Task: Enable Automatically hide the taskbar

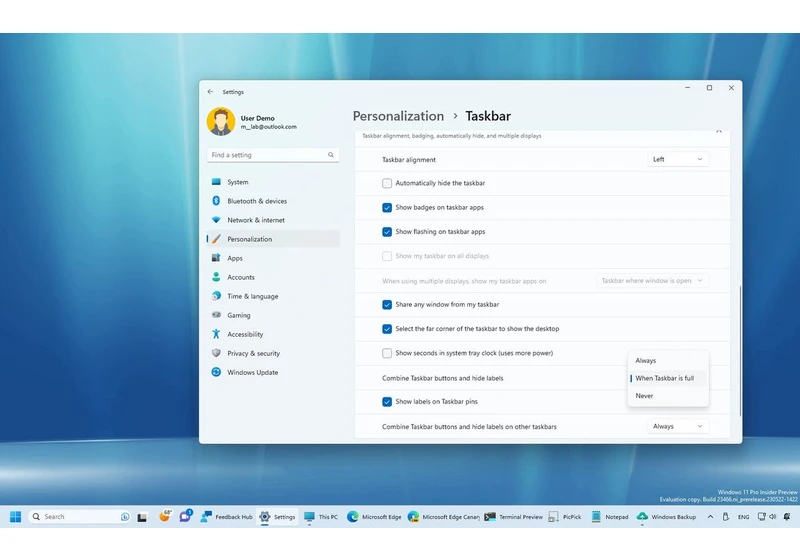Action: [387, 183]
